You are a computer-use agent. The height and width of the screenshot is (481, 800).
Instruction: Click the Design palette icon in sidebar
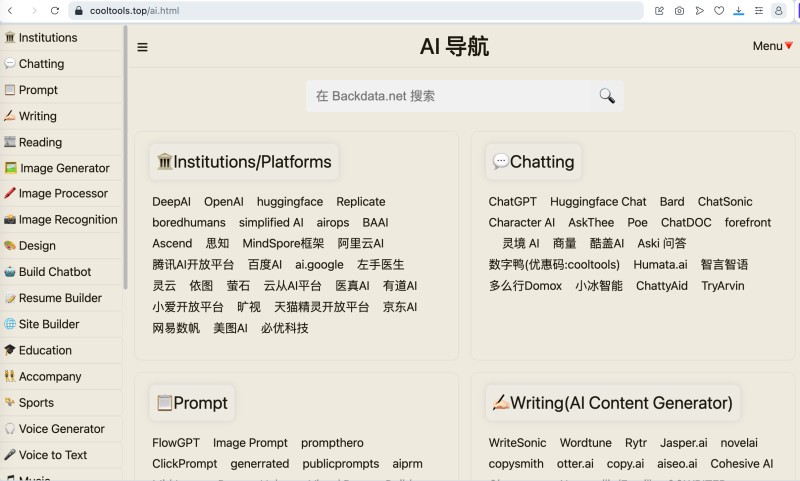click(x=10, y=245)
